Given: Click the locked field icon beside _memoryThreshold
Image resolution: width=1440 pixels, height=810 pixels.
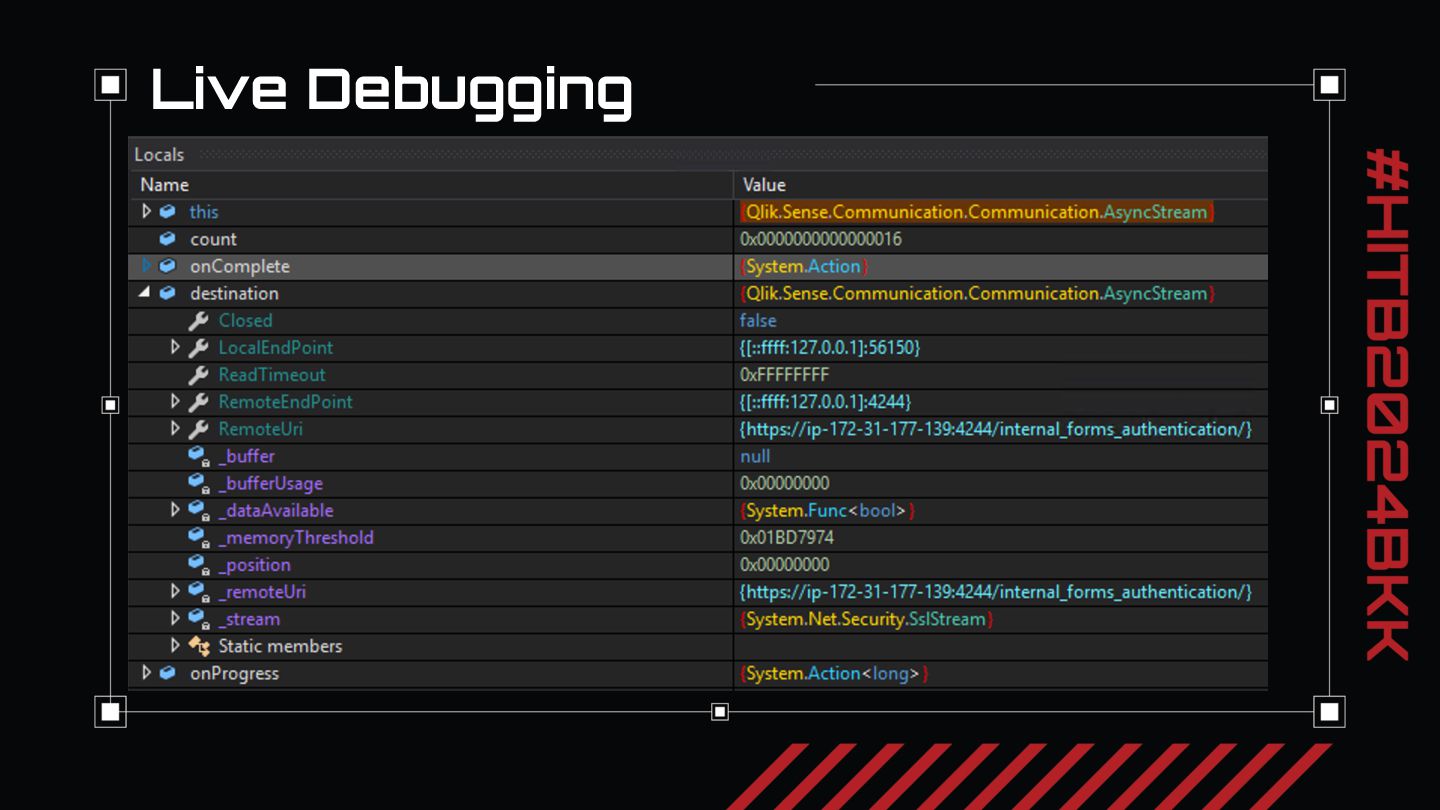Looking at the screenshot, I should 198,537.
